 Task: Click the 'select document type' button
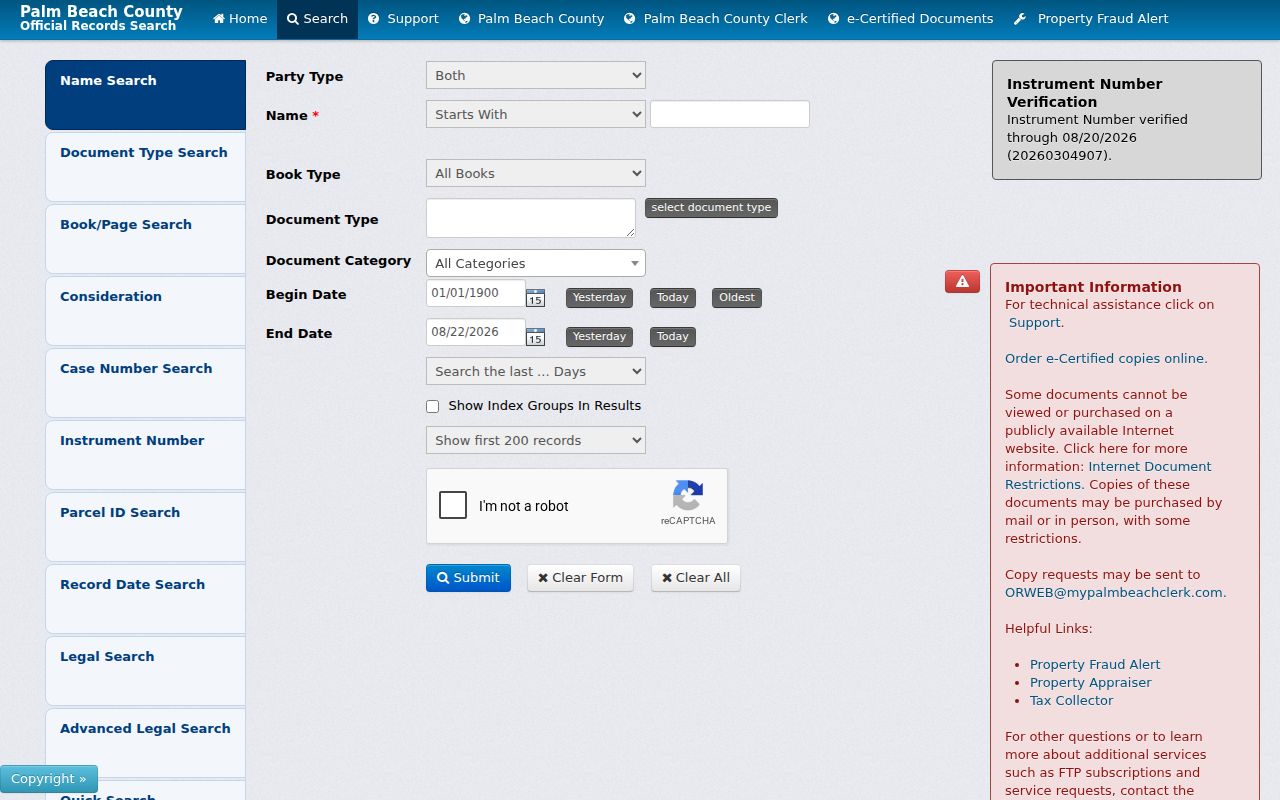coord(711,208)
